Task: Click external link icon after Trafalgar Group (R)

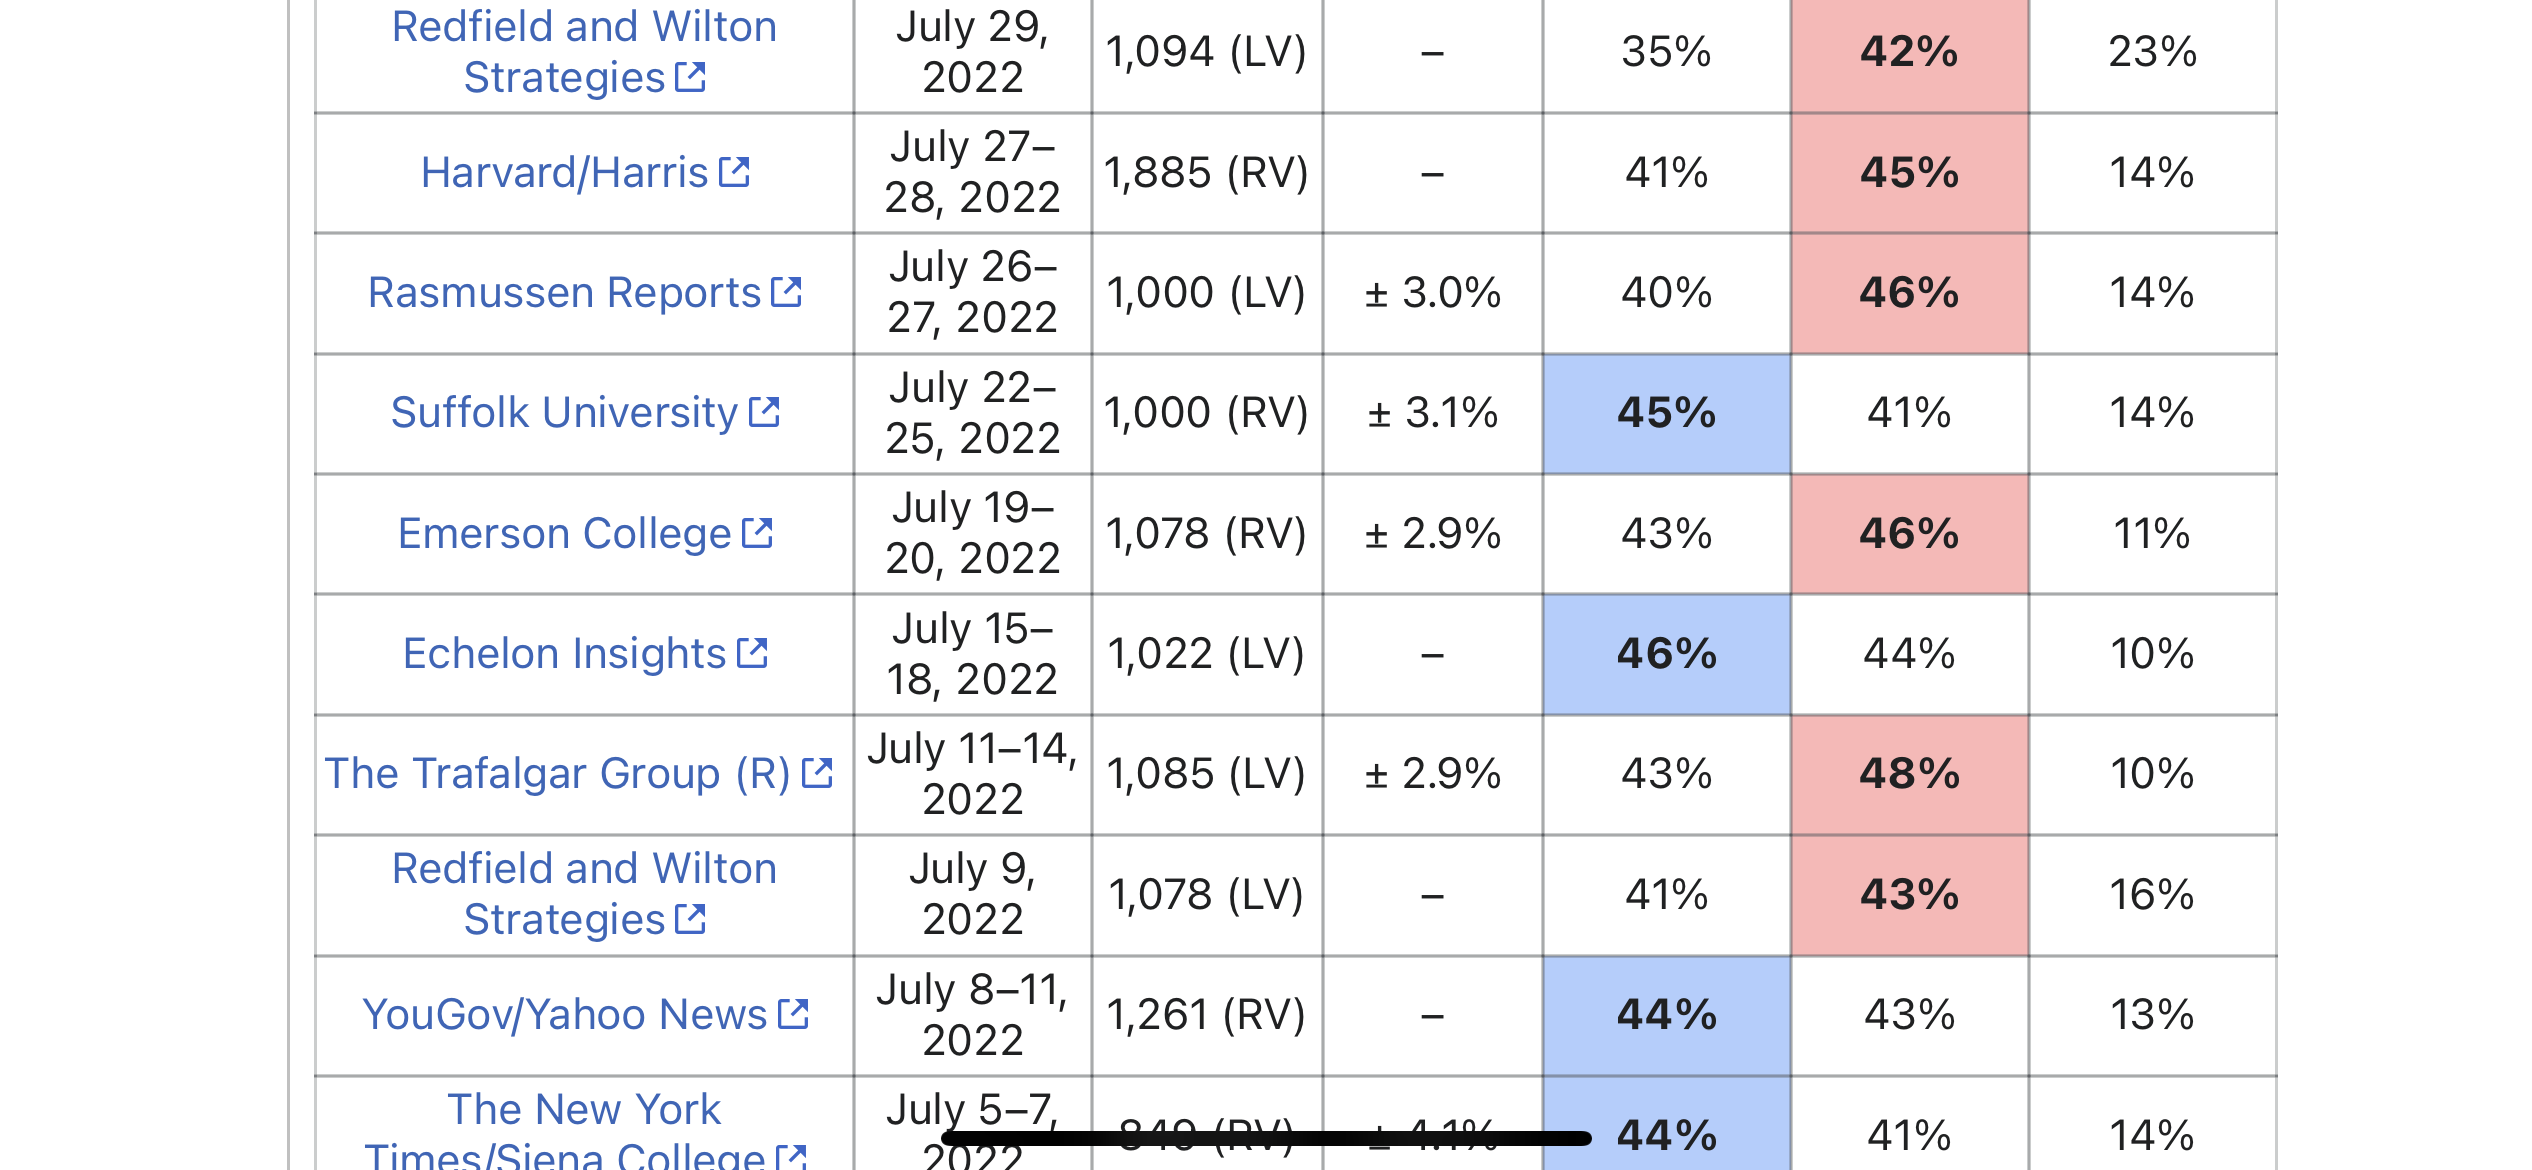Action: point(817,773)
